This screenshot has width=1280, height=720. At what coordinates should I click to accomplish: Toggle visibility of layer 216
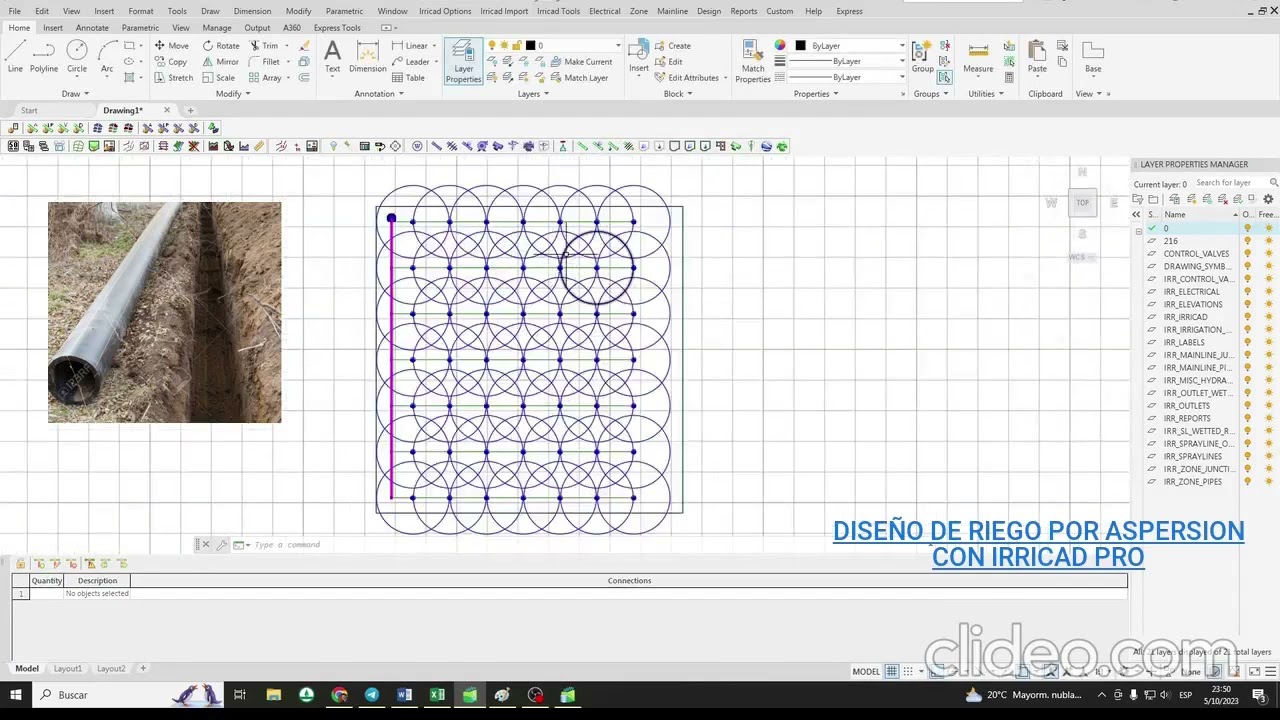pos(1247,241)
